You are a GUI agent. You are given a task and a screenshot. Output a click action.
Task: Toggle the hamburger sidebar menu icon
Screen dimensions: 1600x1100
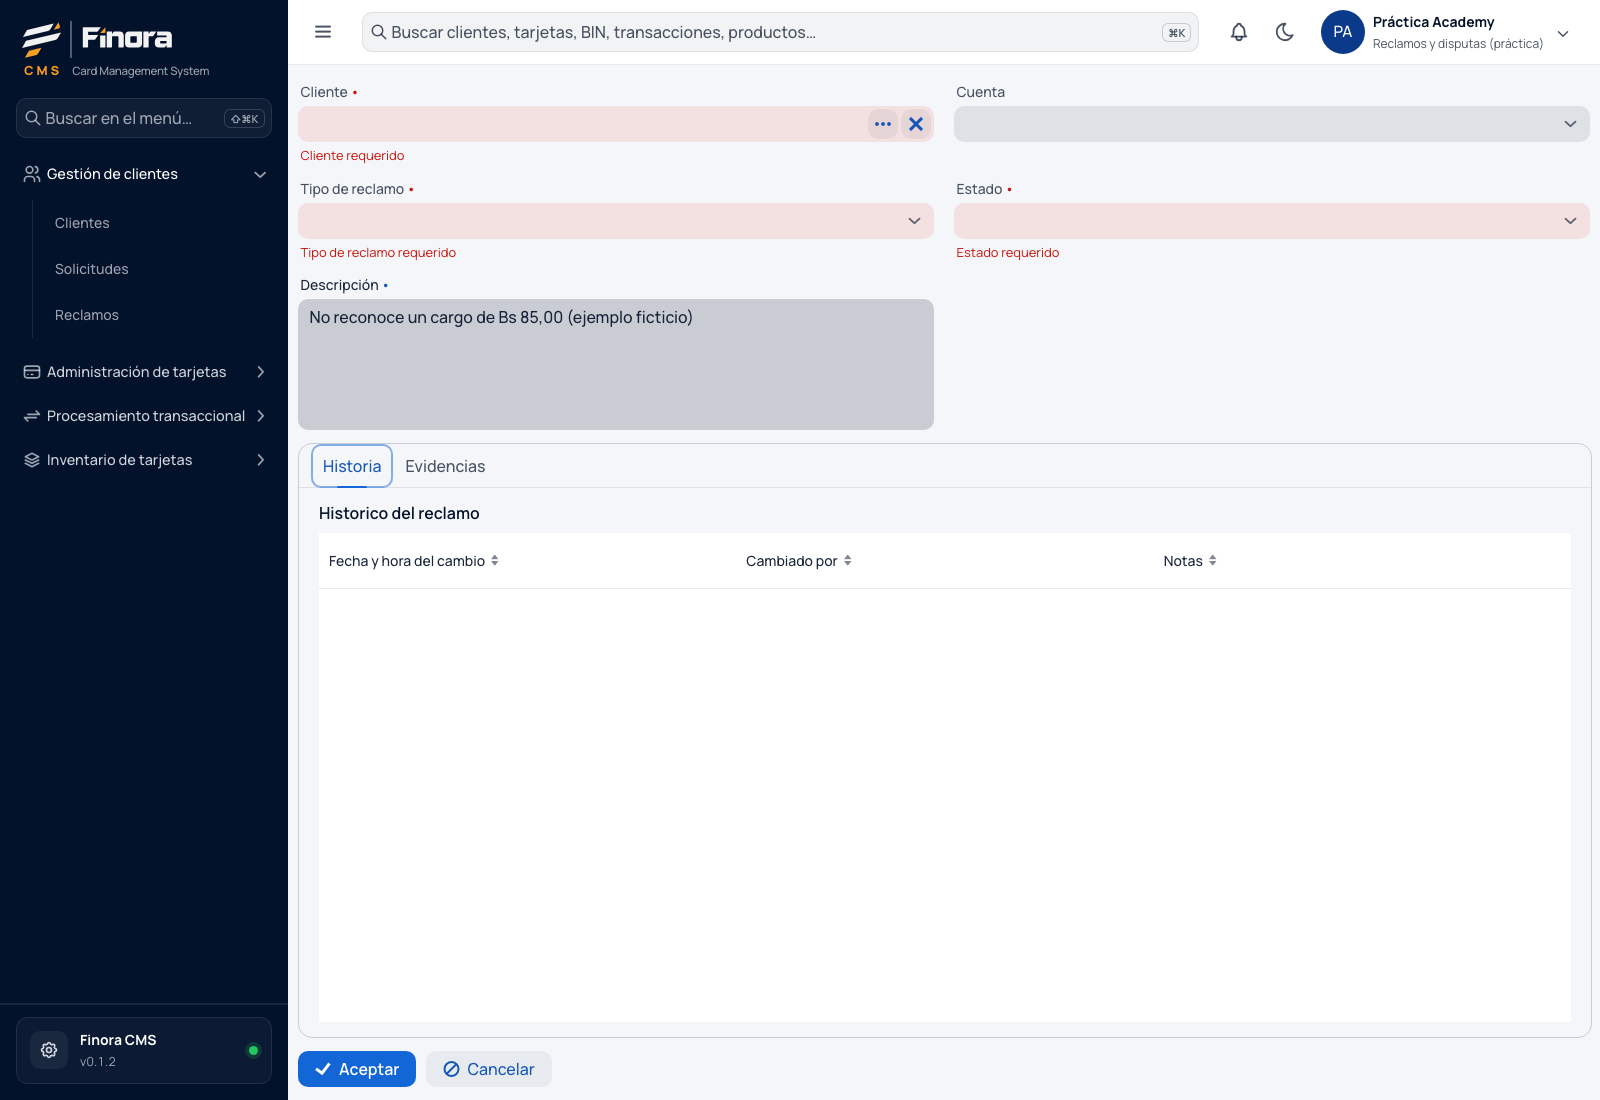[323, 32]
